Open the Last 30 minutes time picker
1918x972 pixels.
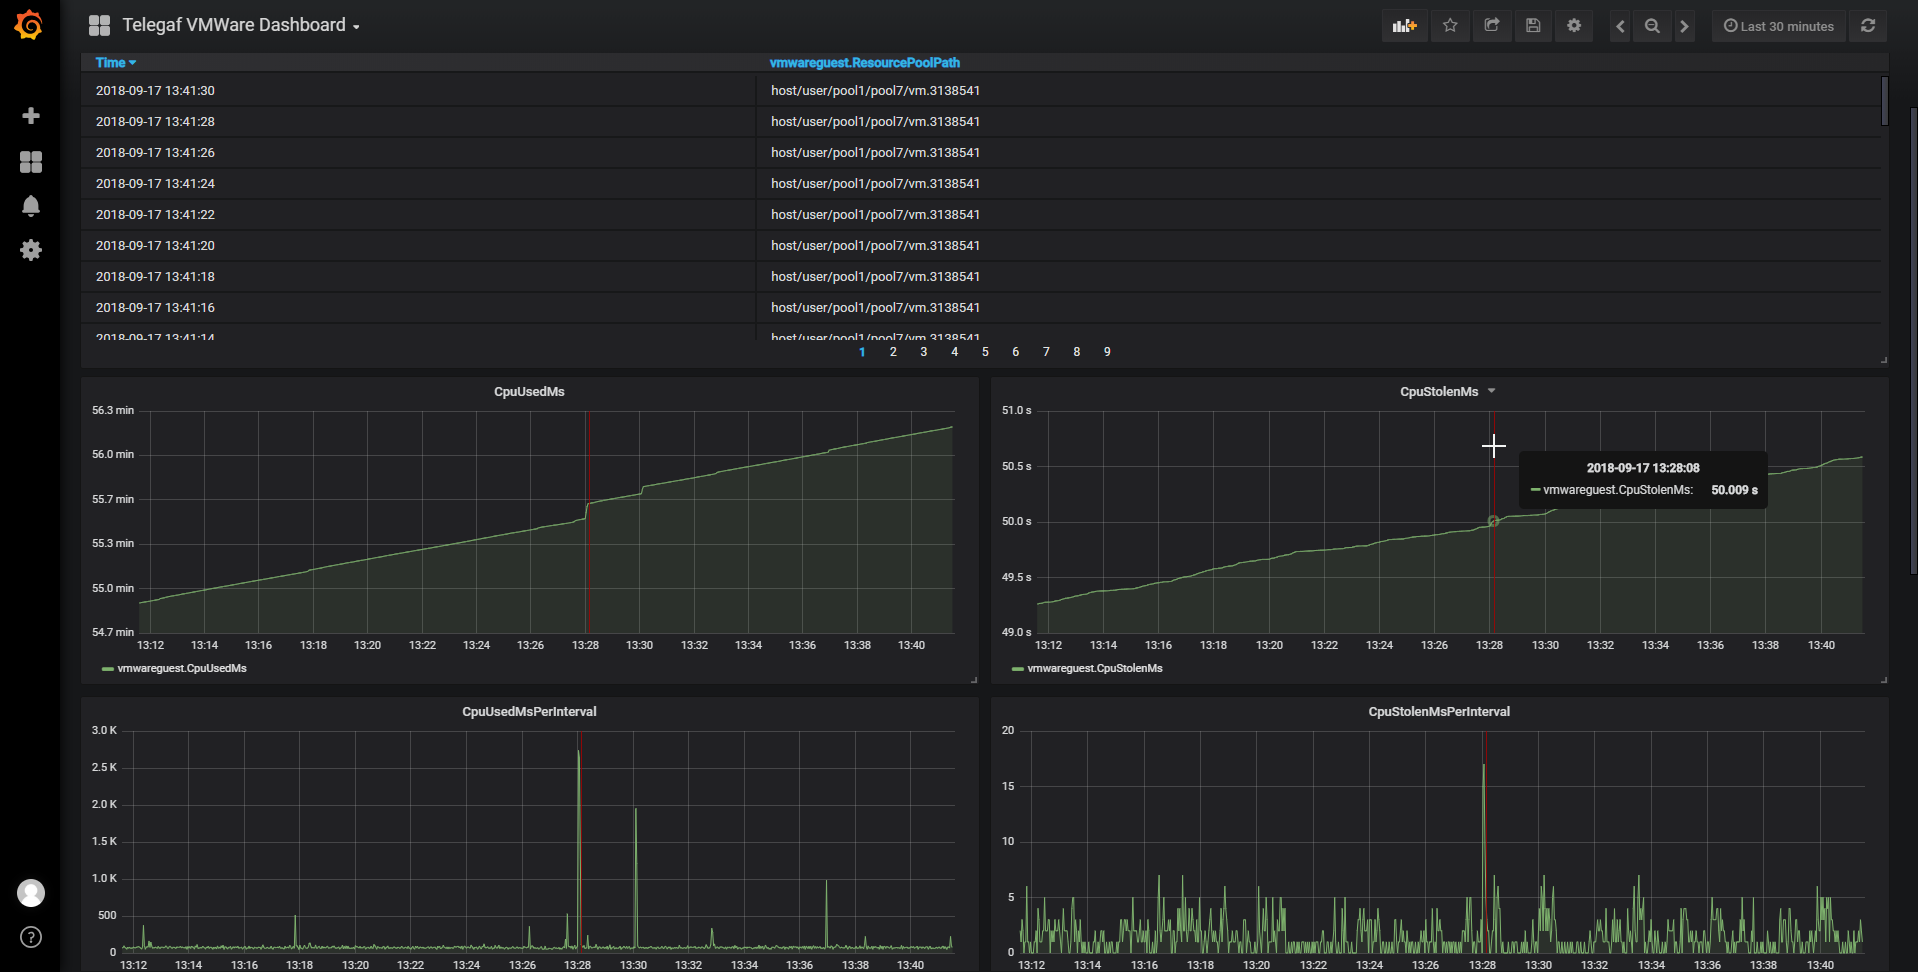click(1779, 26)
